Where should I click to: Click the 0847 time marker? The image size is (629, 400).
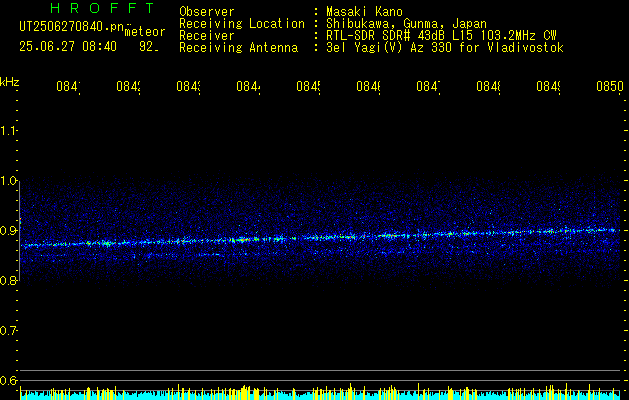[428, 86]
